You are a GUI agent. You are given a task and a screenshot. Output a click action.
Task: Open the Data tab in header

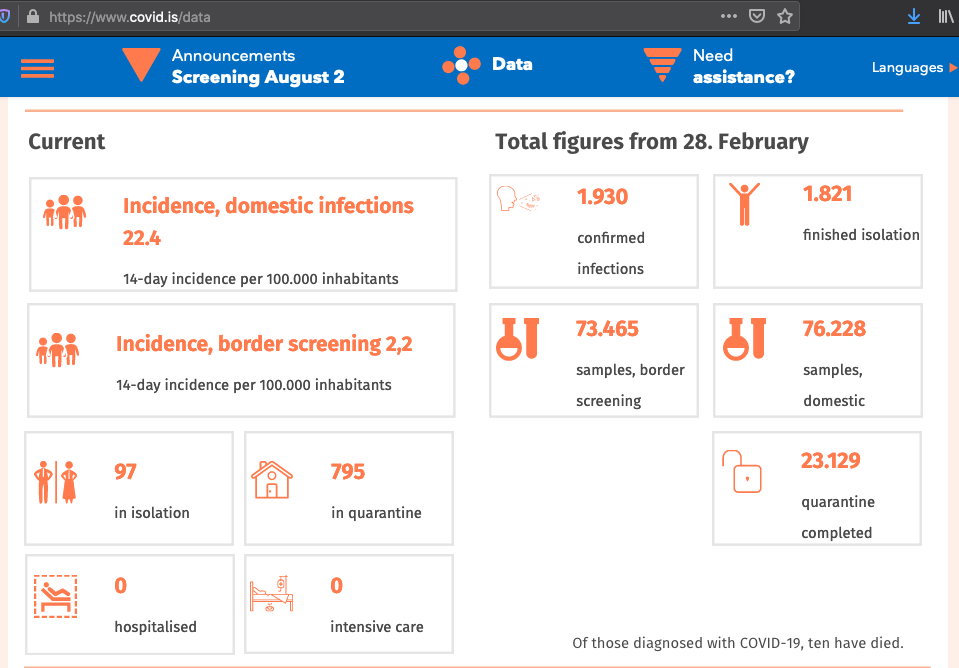coord(512,64)
